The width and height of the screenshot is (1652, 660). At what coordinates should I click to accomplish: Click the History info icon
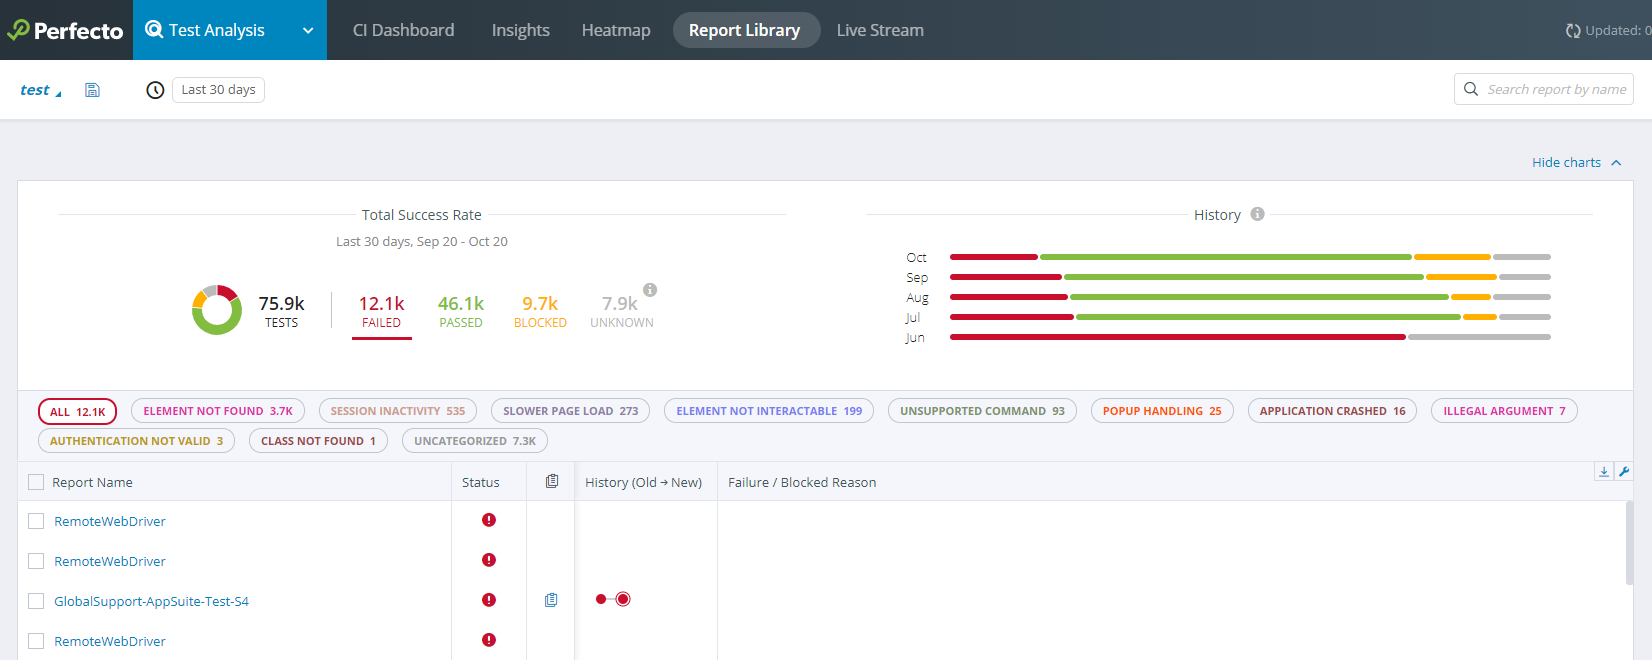[1257, 214]
